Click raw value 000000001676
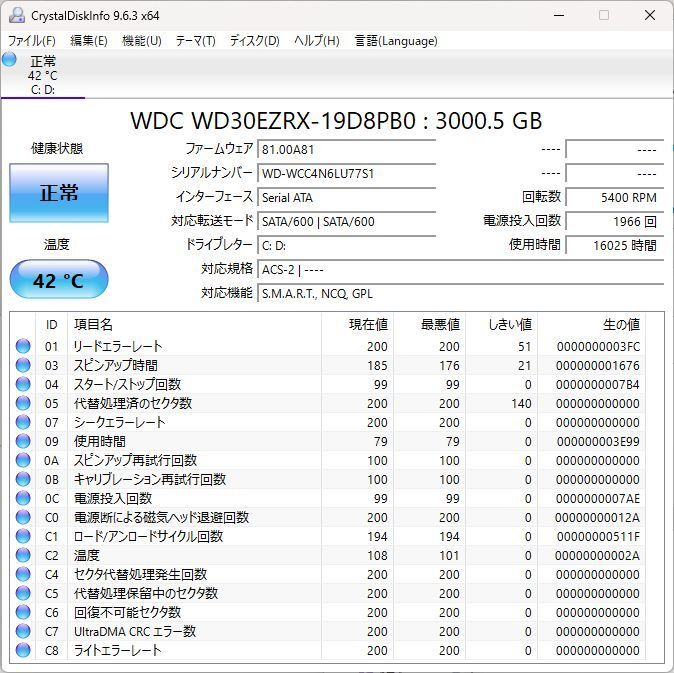This screenshot has width=674, height=673. [598, 366]
